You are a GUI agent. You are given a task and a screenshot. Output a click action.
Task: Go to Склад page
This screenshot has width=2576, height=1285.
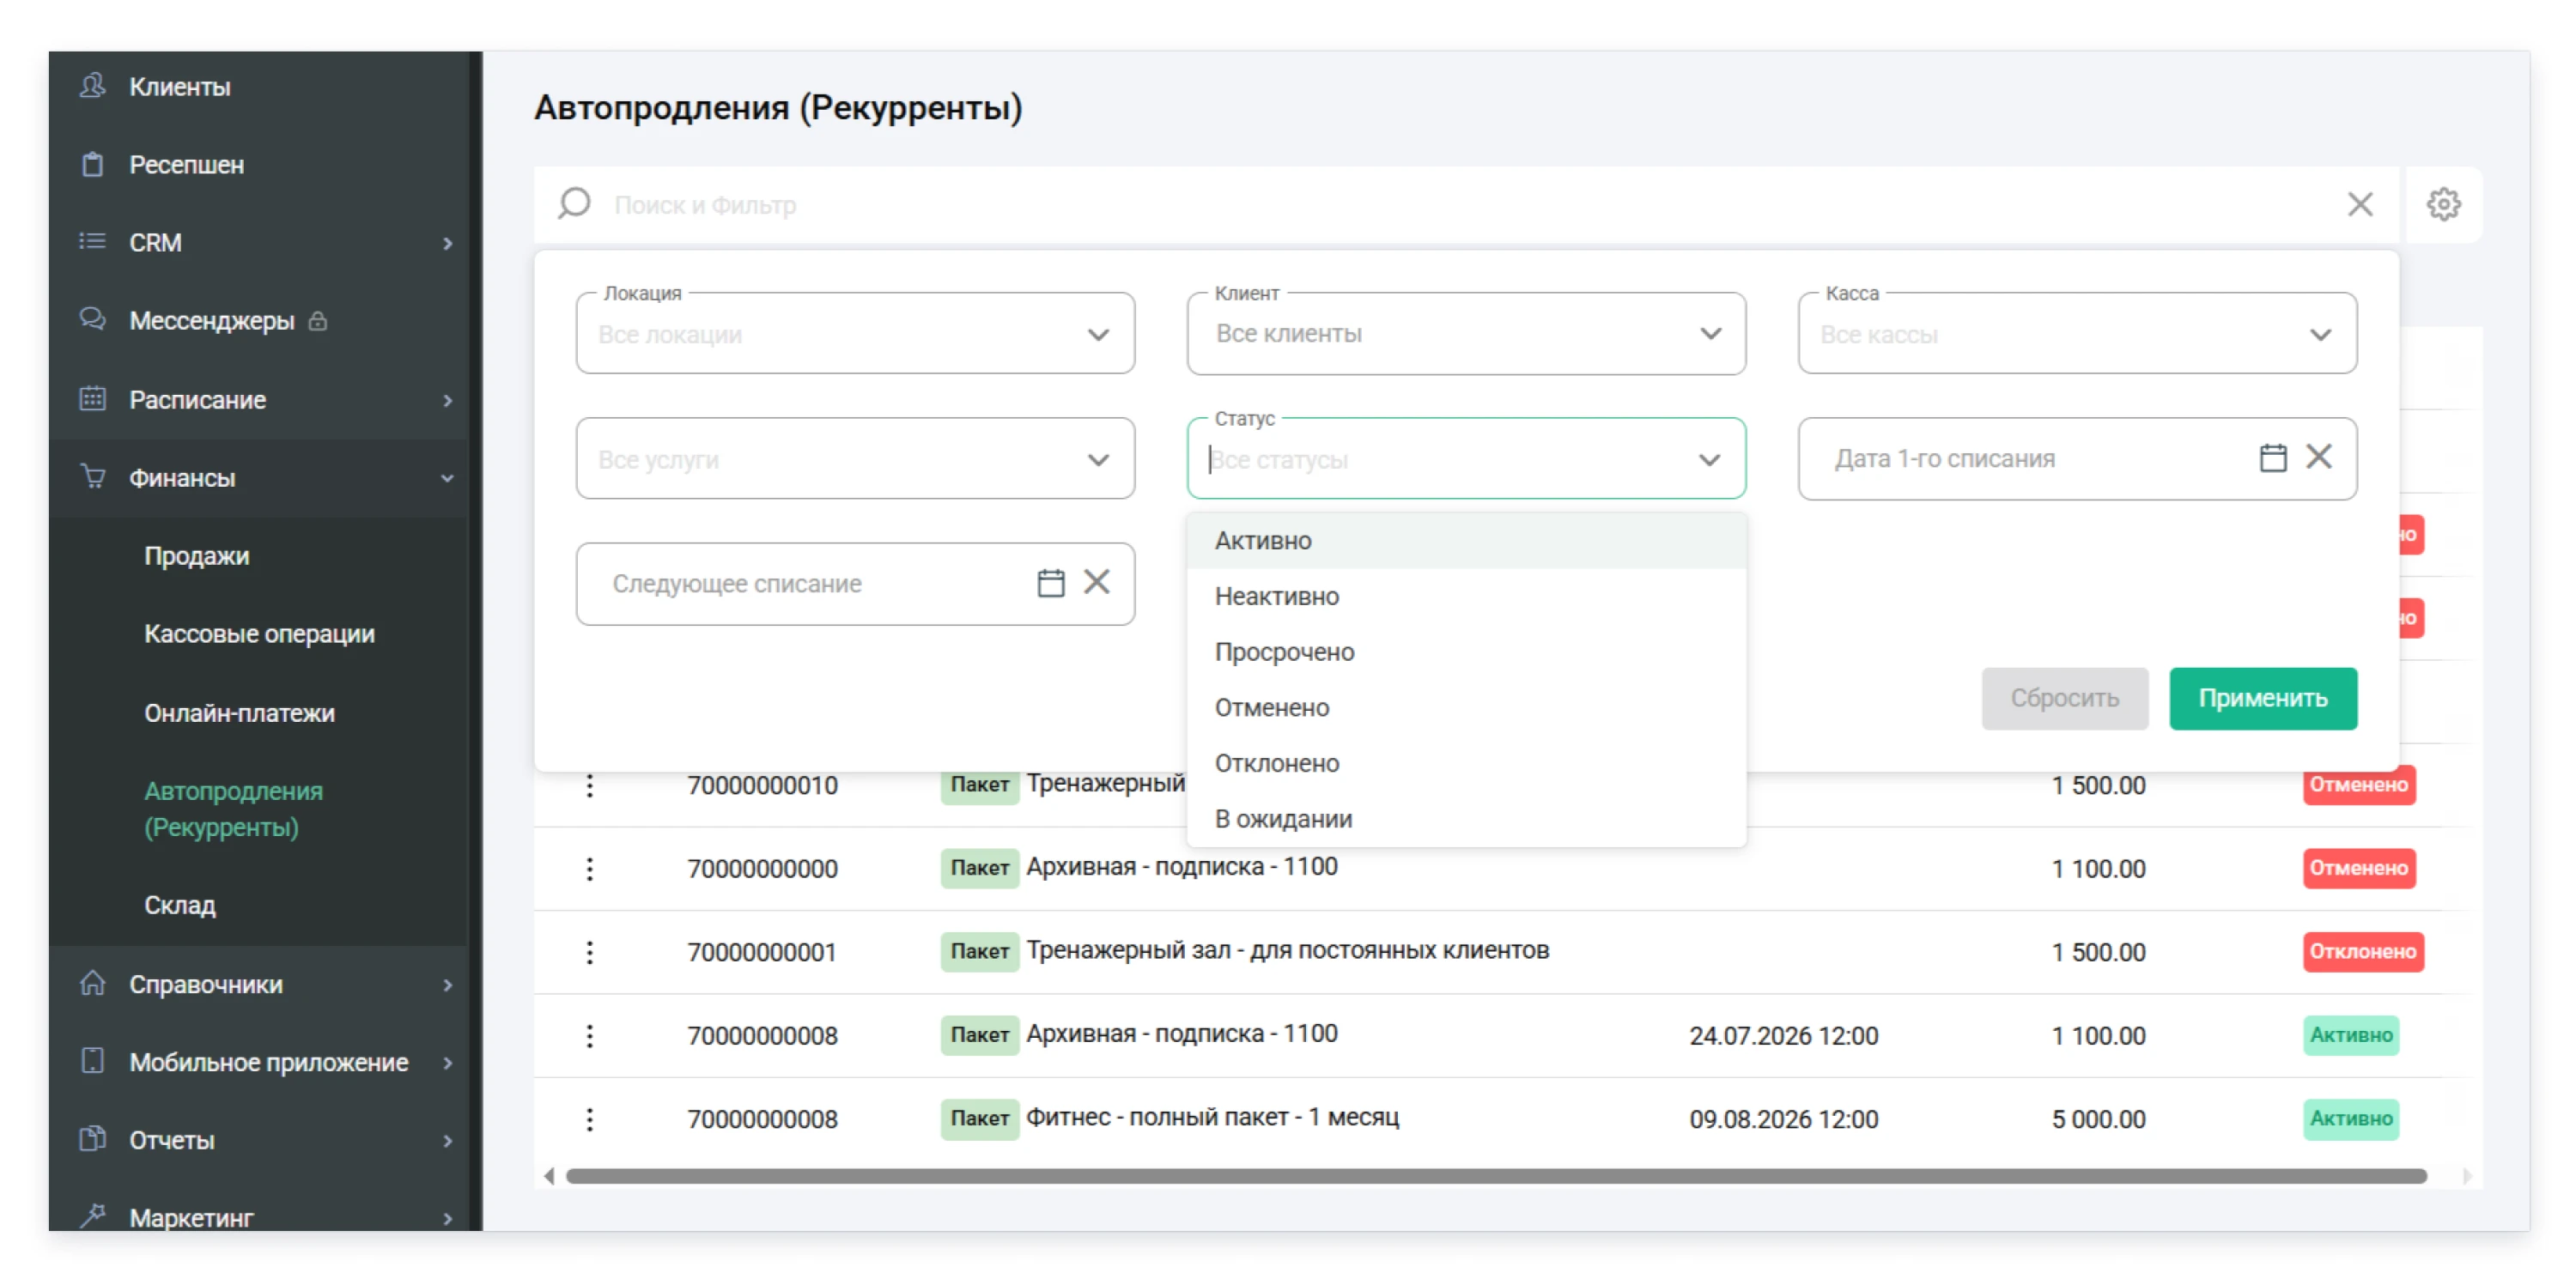tap(179, 905)
